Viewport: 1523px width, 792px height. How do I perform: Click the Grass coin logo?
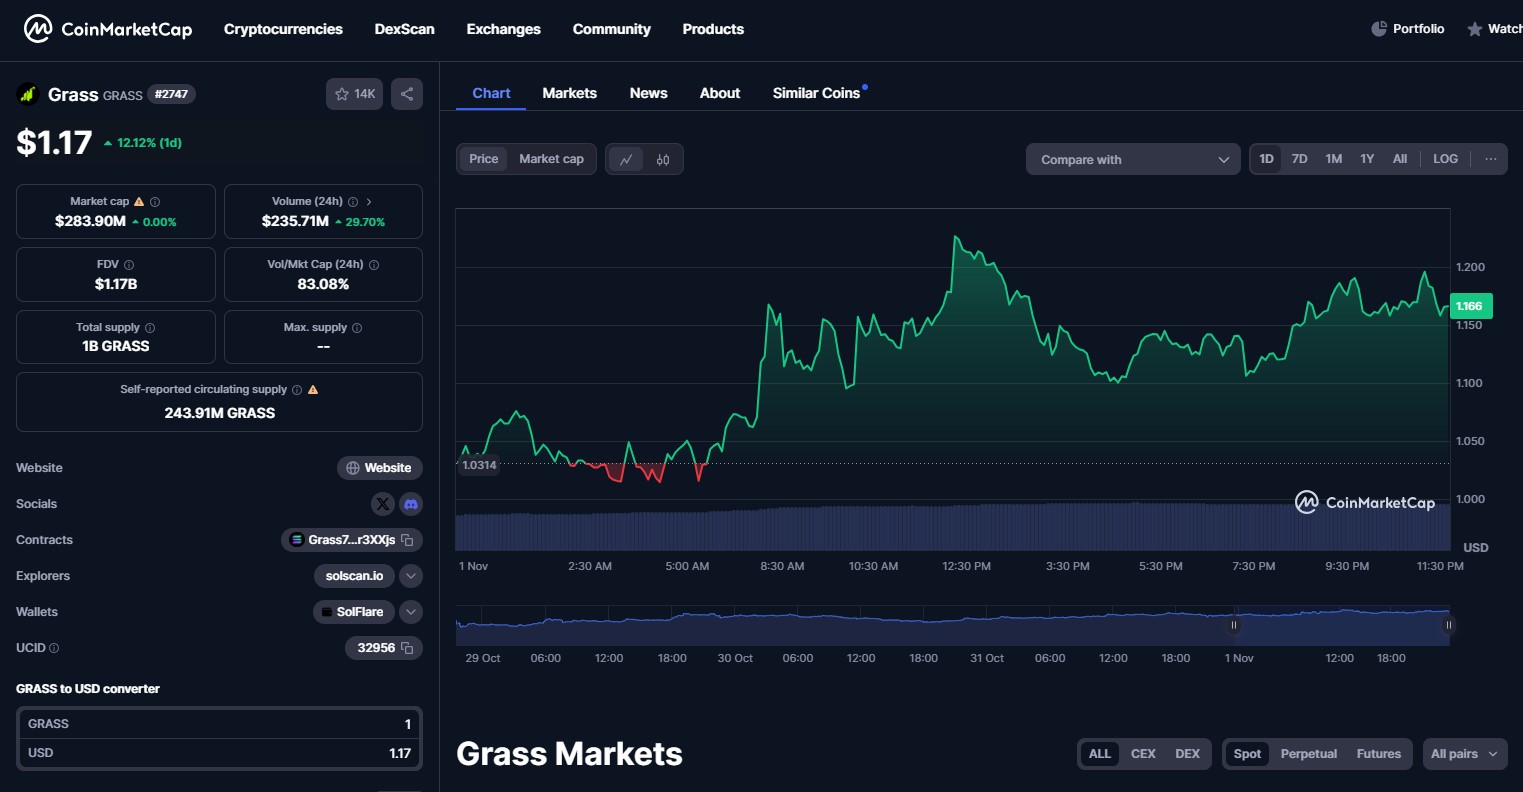pyautogui.click(x=28, y=94)
